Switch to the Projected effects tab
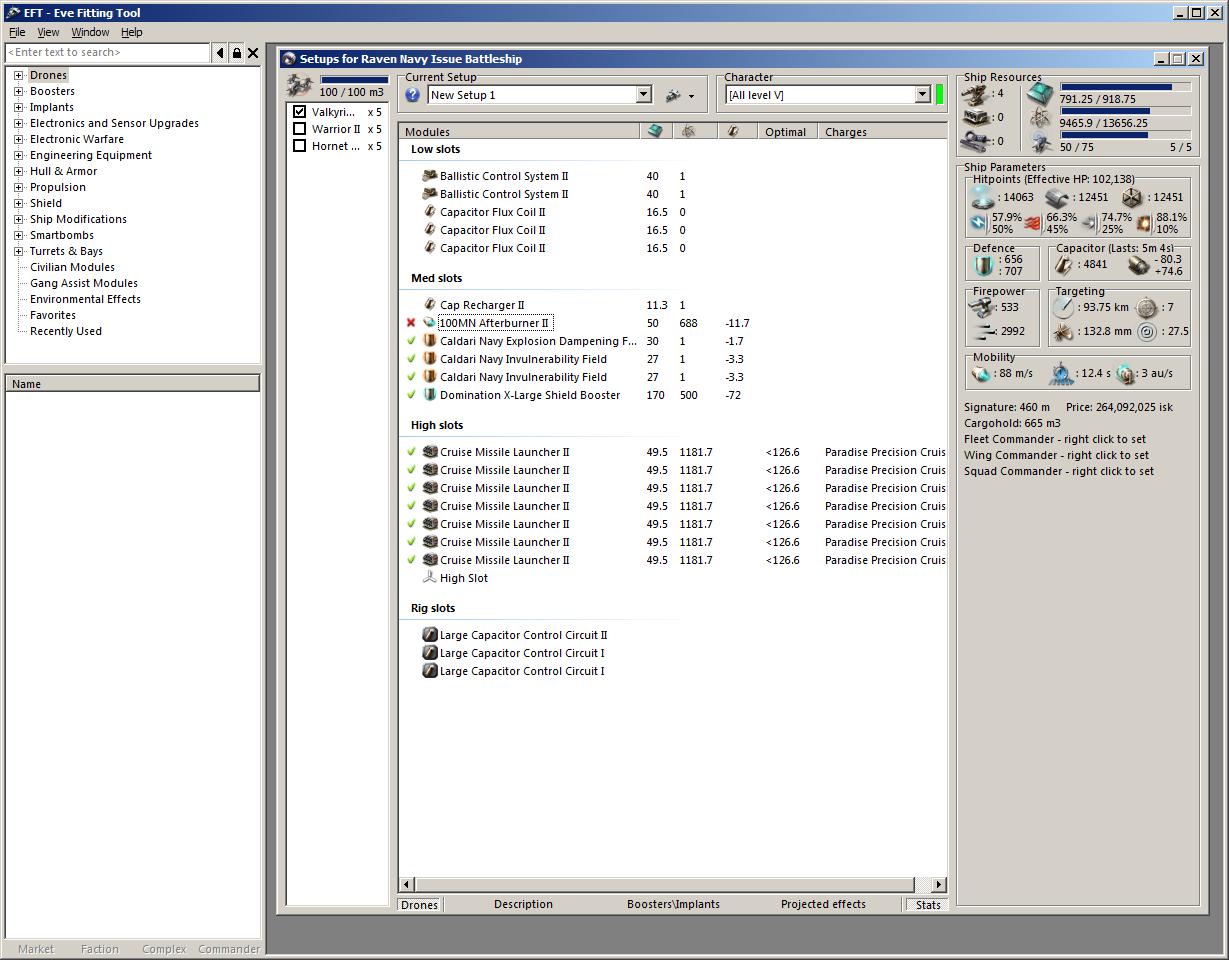1229x960 pixels. click(823, 904)
